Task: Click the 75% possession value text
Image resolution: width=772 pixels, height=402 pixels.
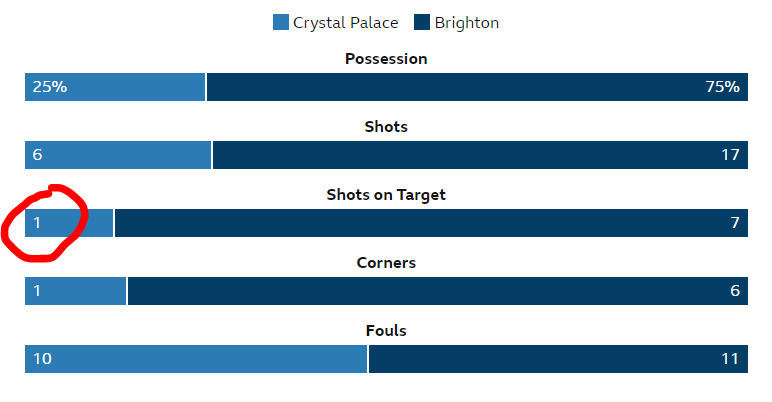Action: point(723,87)
